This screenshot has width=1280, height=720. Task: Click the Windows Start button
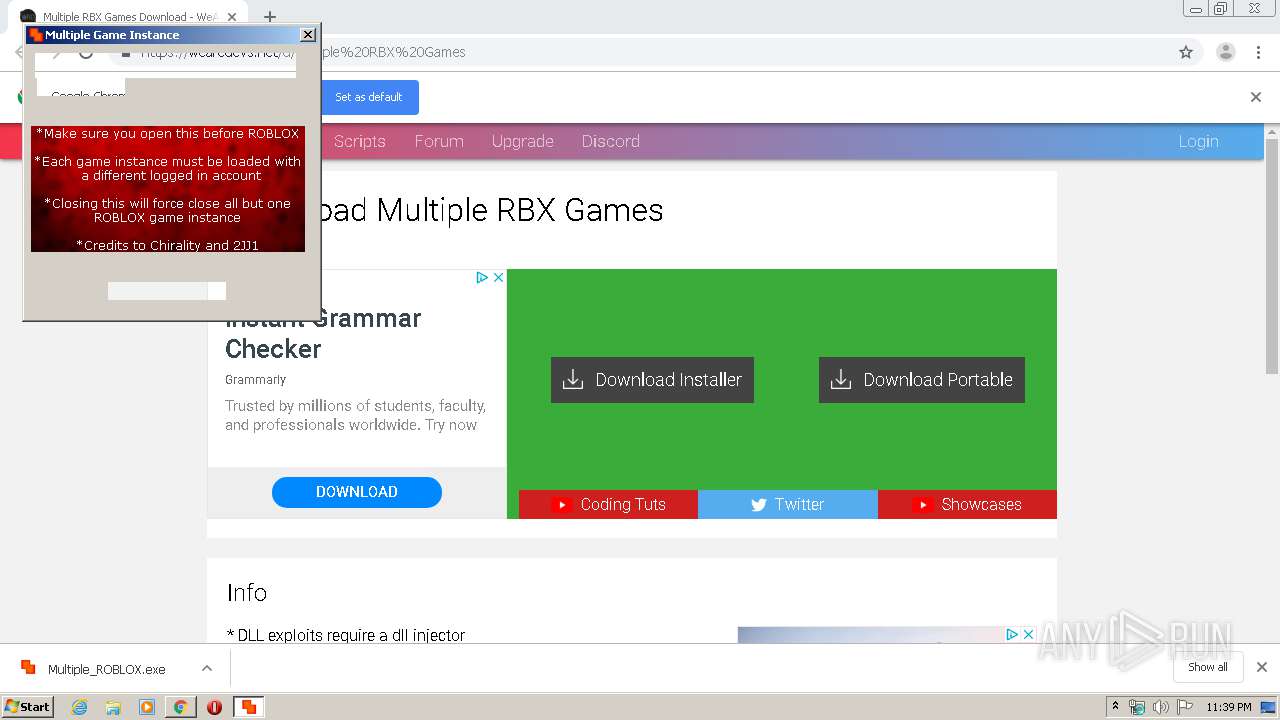pyautogui.click(x=27, y=706)
